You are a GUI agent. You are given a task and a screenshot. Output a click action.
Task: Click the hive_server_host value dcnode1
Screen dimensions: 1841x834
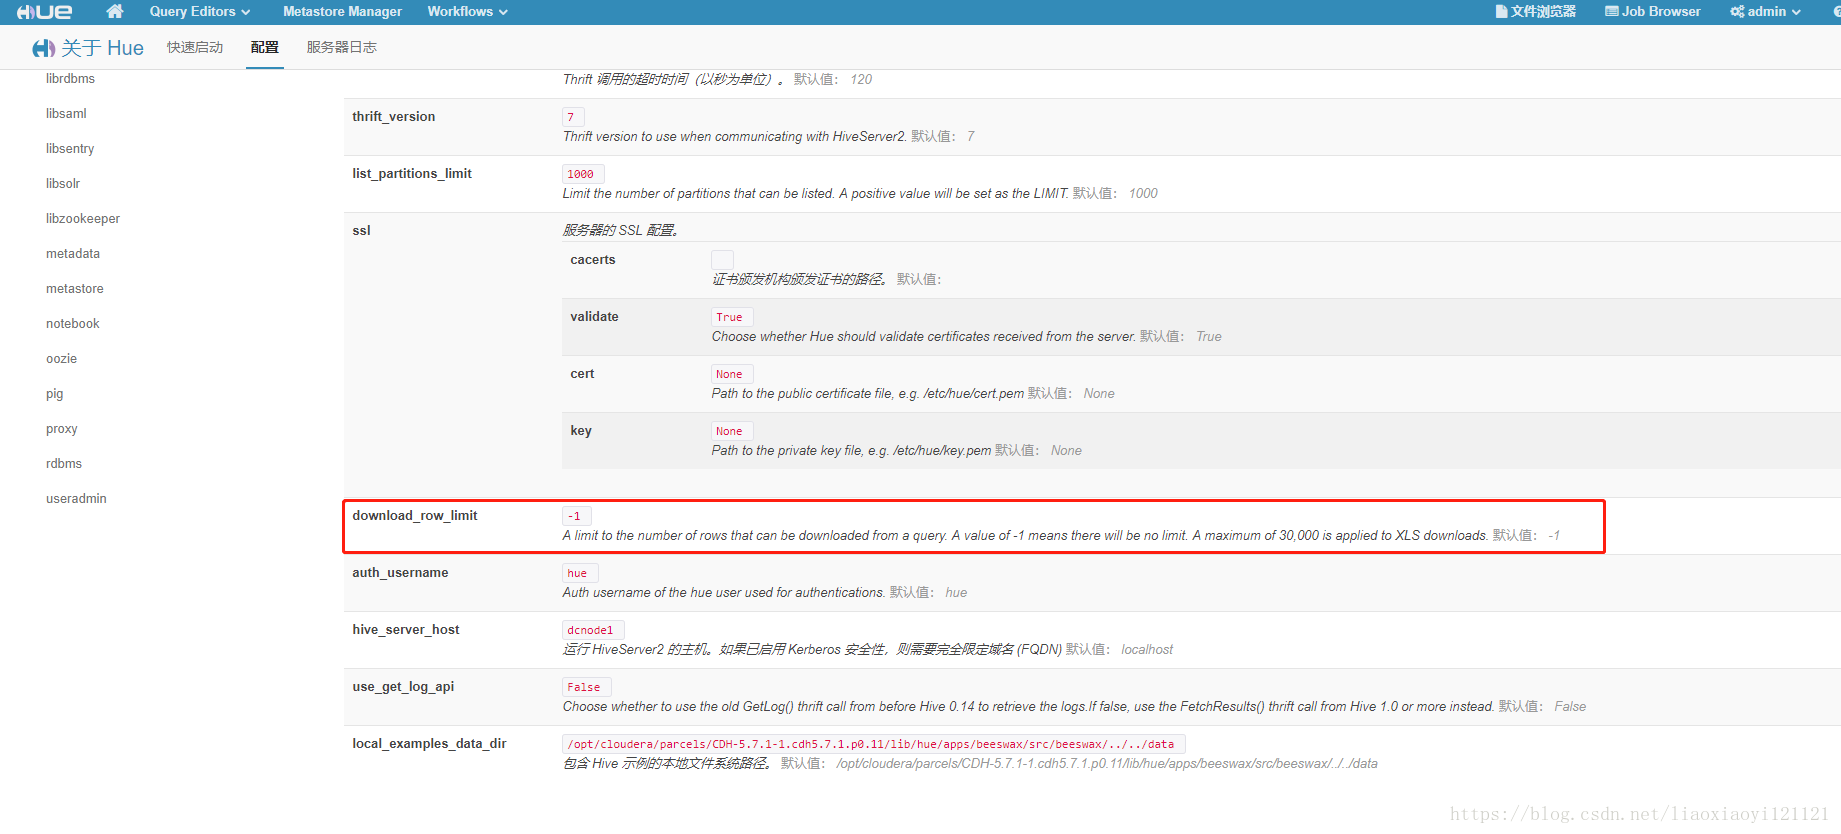point(593,630)
